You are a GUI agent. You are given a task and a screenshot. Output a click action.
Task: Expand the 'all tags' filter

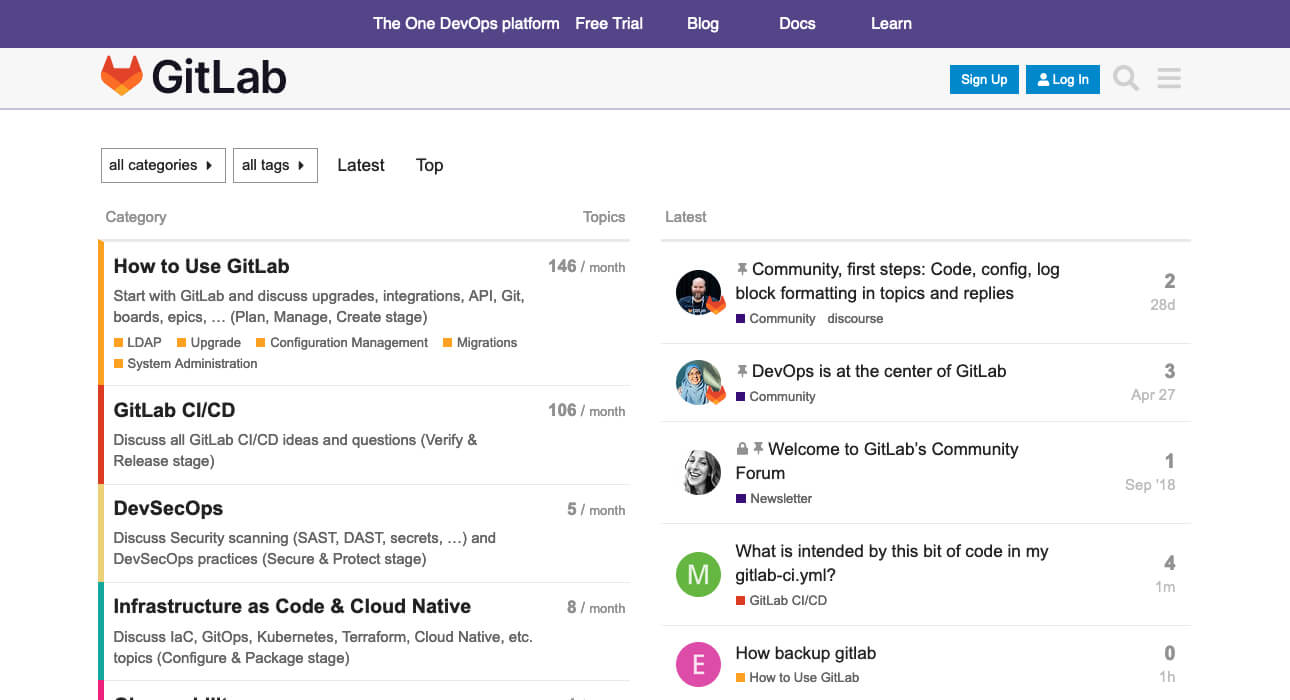tap(274, 165)
